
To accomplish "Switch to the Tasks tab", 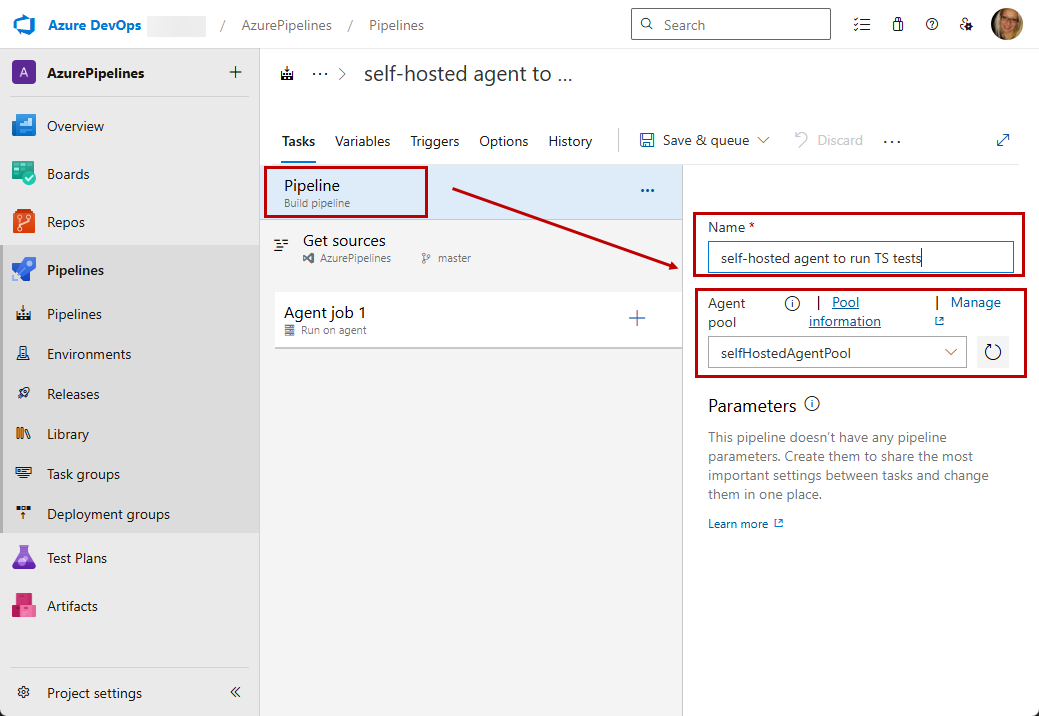I will [298, 141].
